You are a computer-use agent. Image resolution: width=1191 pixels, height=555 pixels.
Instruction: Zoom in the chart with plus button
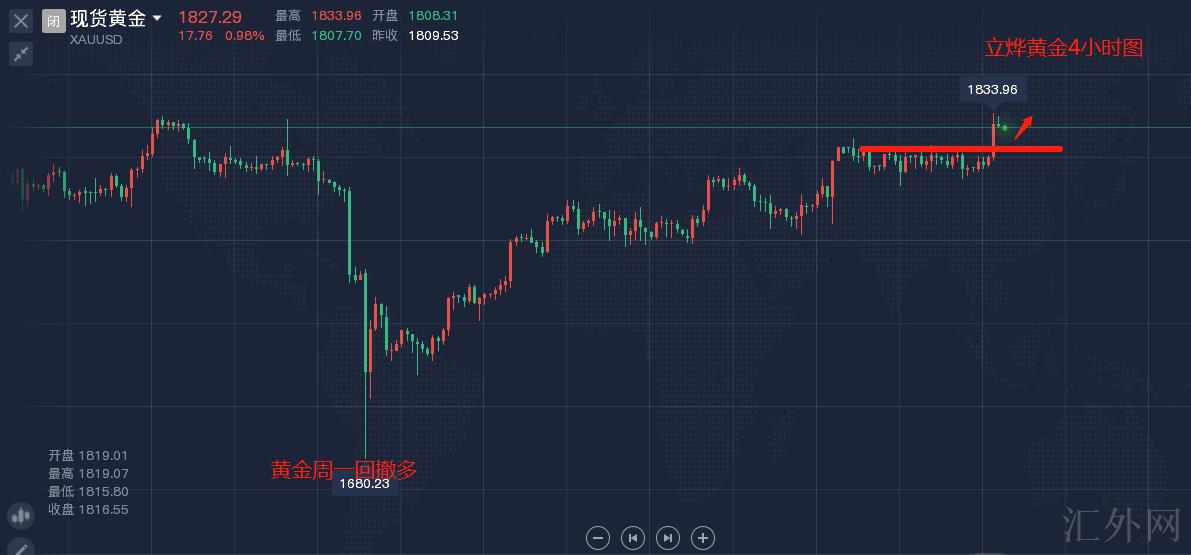703,538
